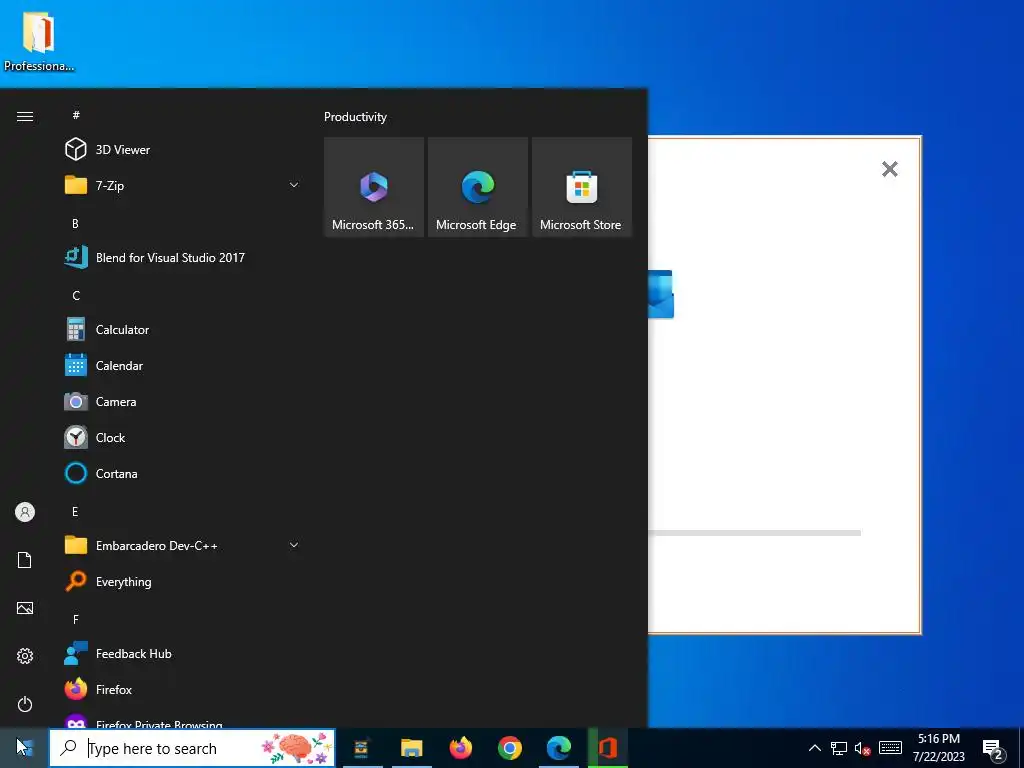Click the letter F section header

coord(76,619)
